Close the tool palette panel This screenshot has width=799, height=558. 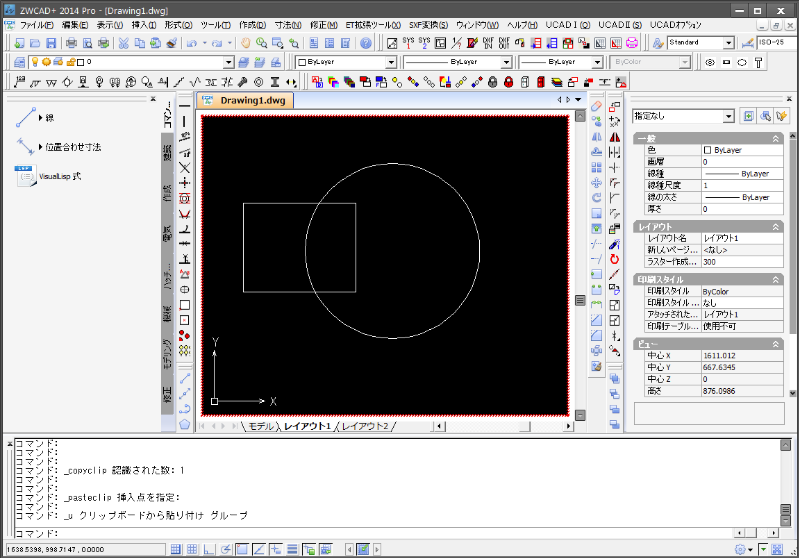click(153, 99)
